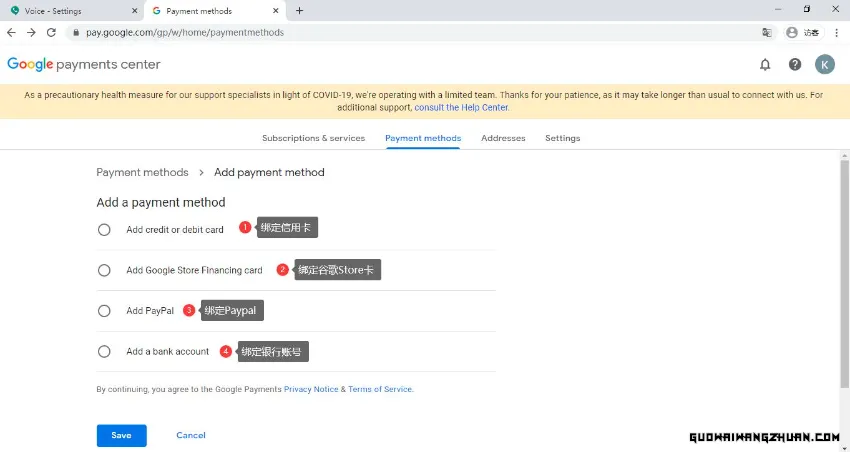This screenshot has height=452, width=850.
Task: Select the Add PayPal option
Action: [104, 311]
